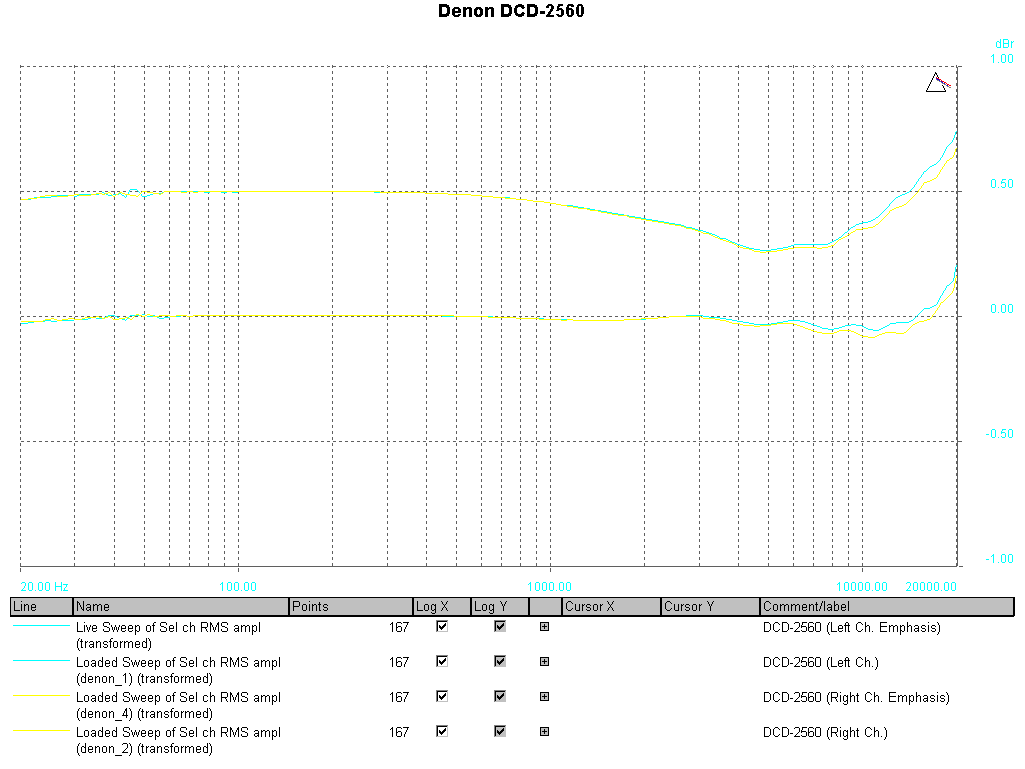Click the Line column header
1025x769 pixels.
[42, 606]
